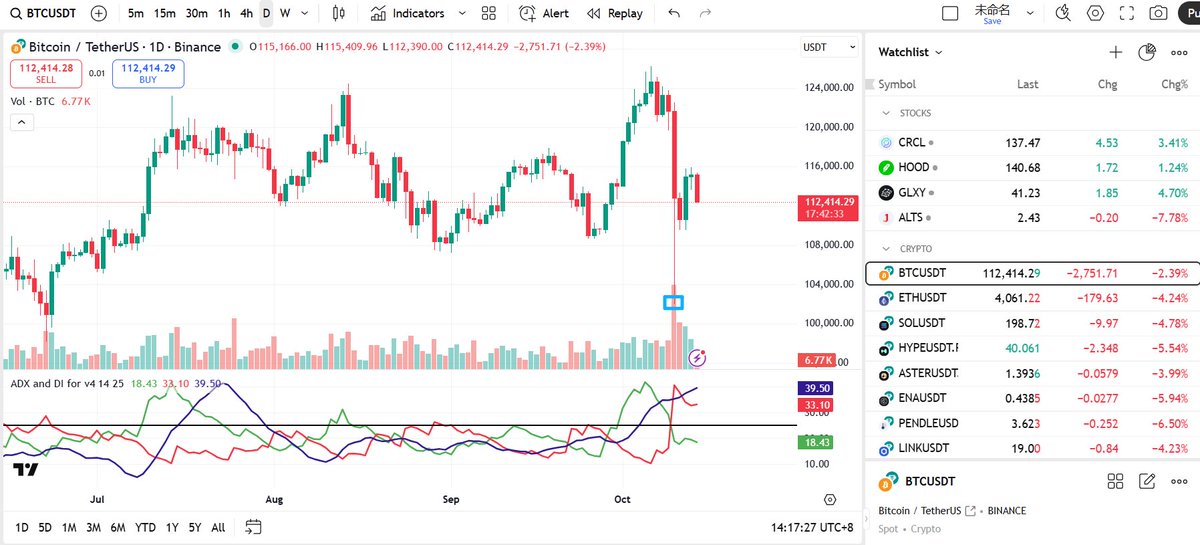Sort watchlist by Last column

[1027, 85]
